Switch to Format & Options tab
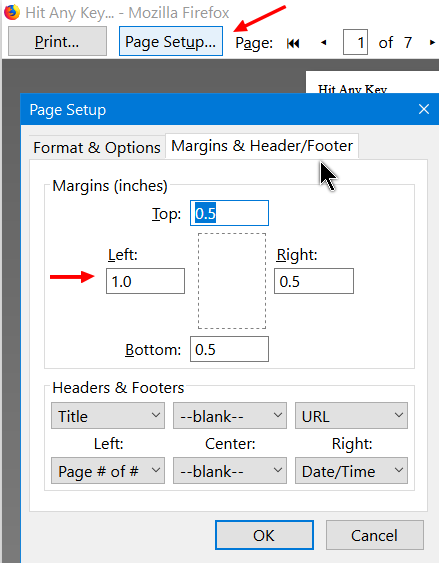This screenshot has height=563, width=439. click(x=97, y=148)
